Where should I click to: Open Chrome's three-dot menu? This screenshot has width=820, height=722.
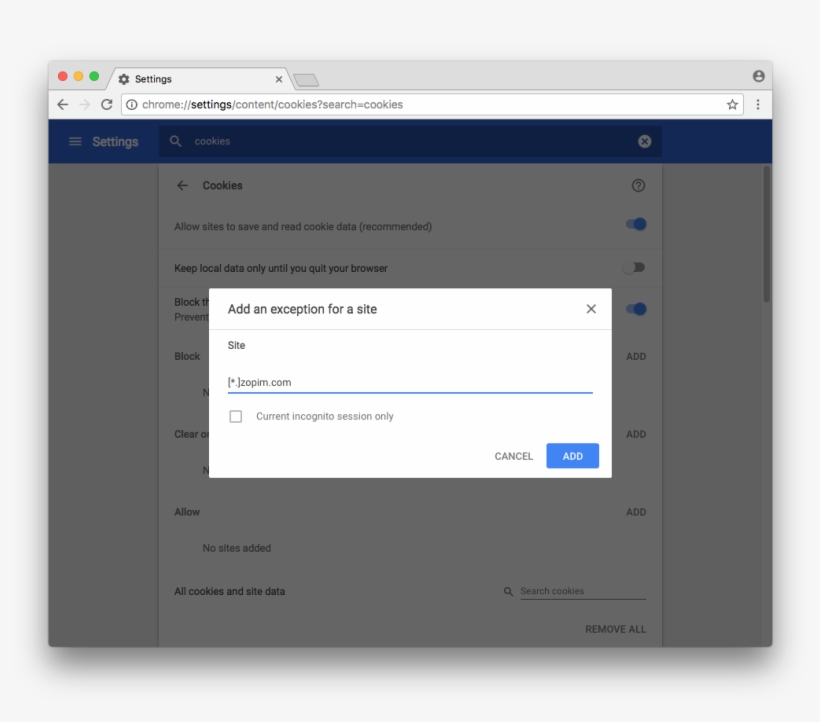[x=758, y=104]
